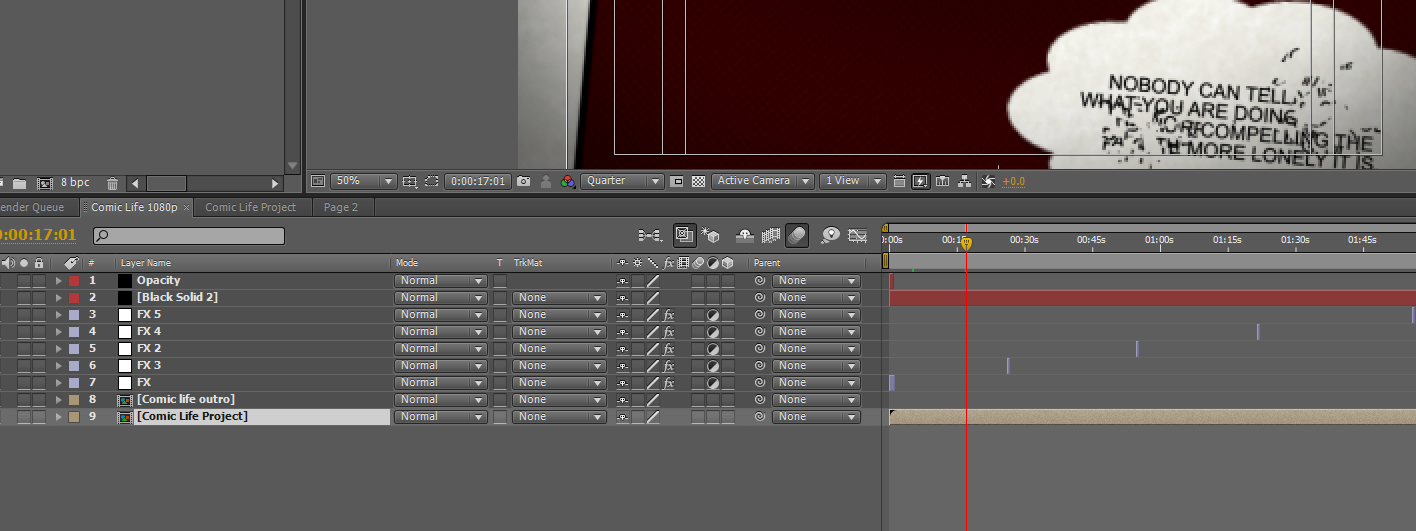Toggle draft 3D in timeline
The height and width of the screenshot is (531, 1416).
[x=710, y=235]
